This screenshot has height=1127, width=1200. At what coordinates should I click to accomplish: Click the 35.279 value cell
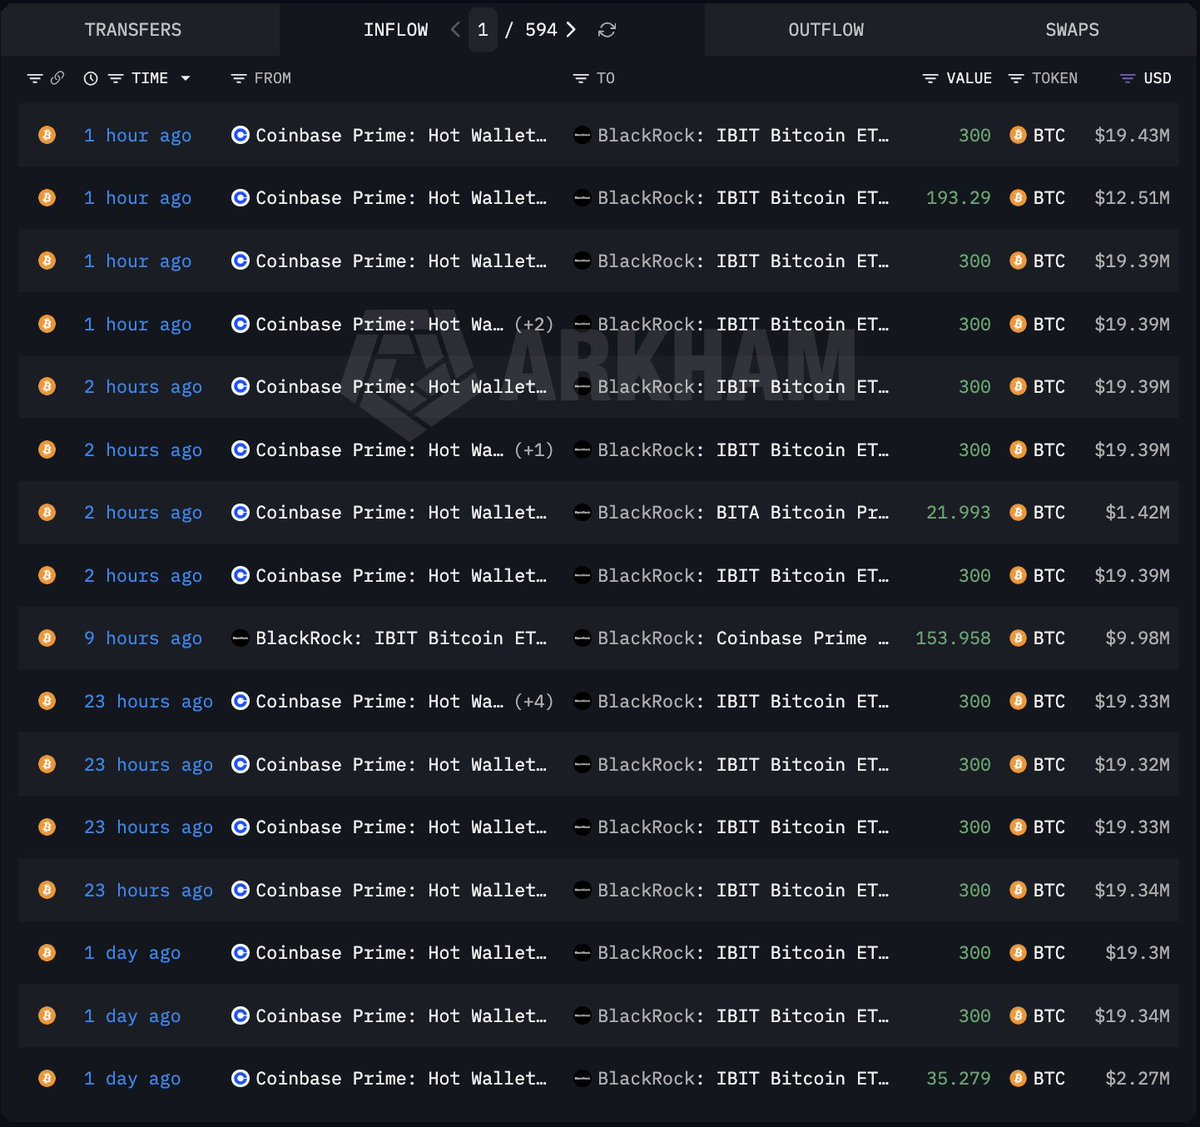pyautogui.click(x=958, y=1078)
